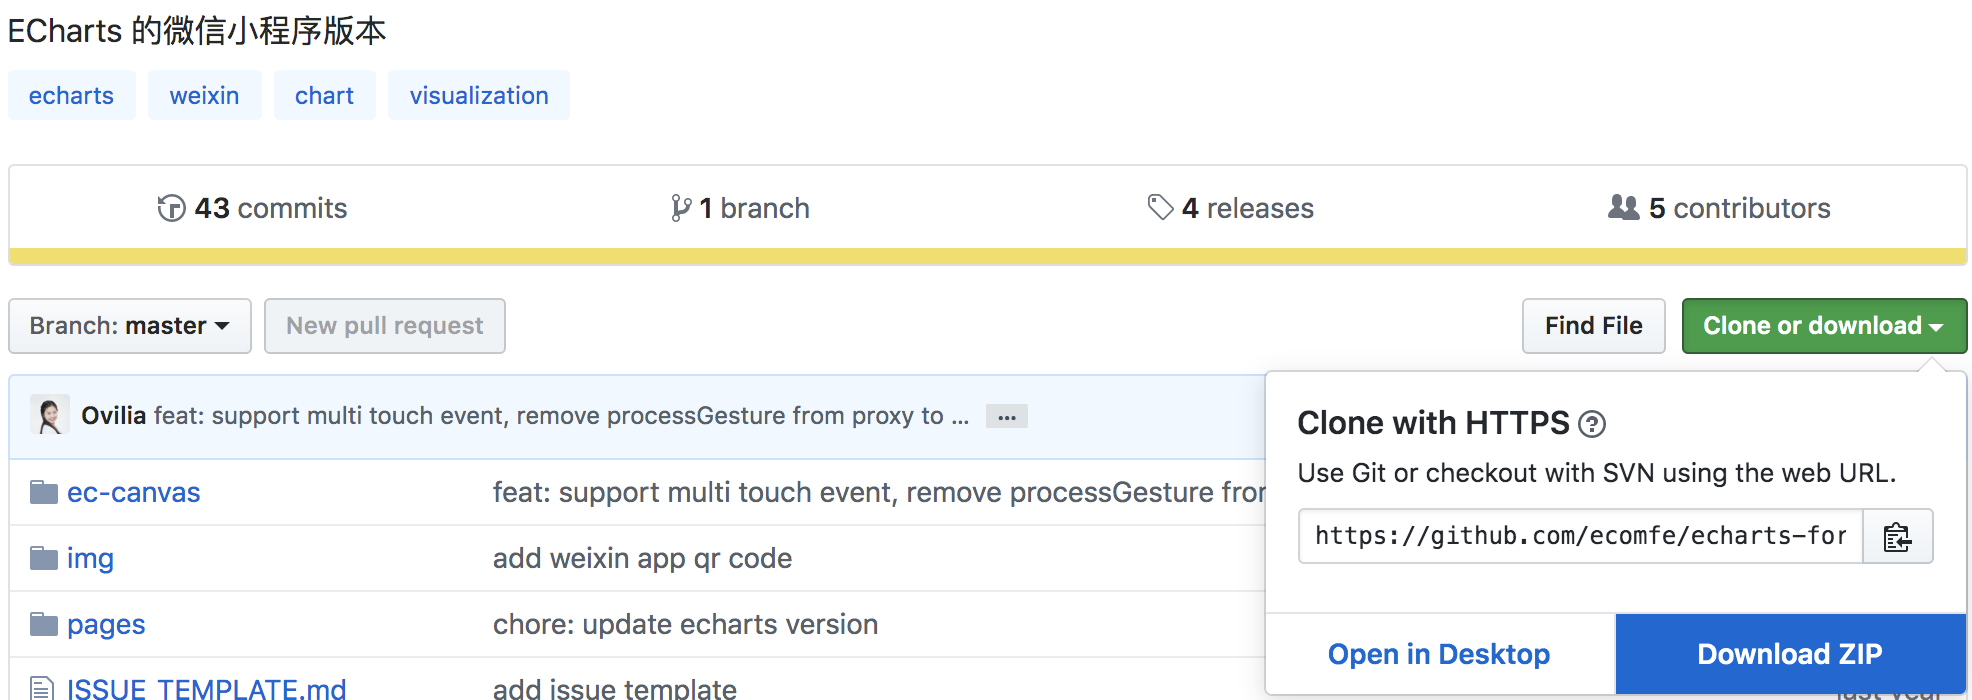This screenshot has height=700, width=1972.
Task: Open the pages folder link
Action: click(x=106, y=625)
